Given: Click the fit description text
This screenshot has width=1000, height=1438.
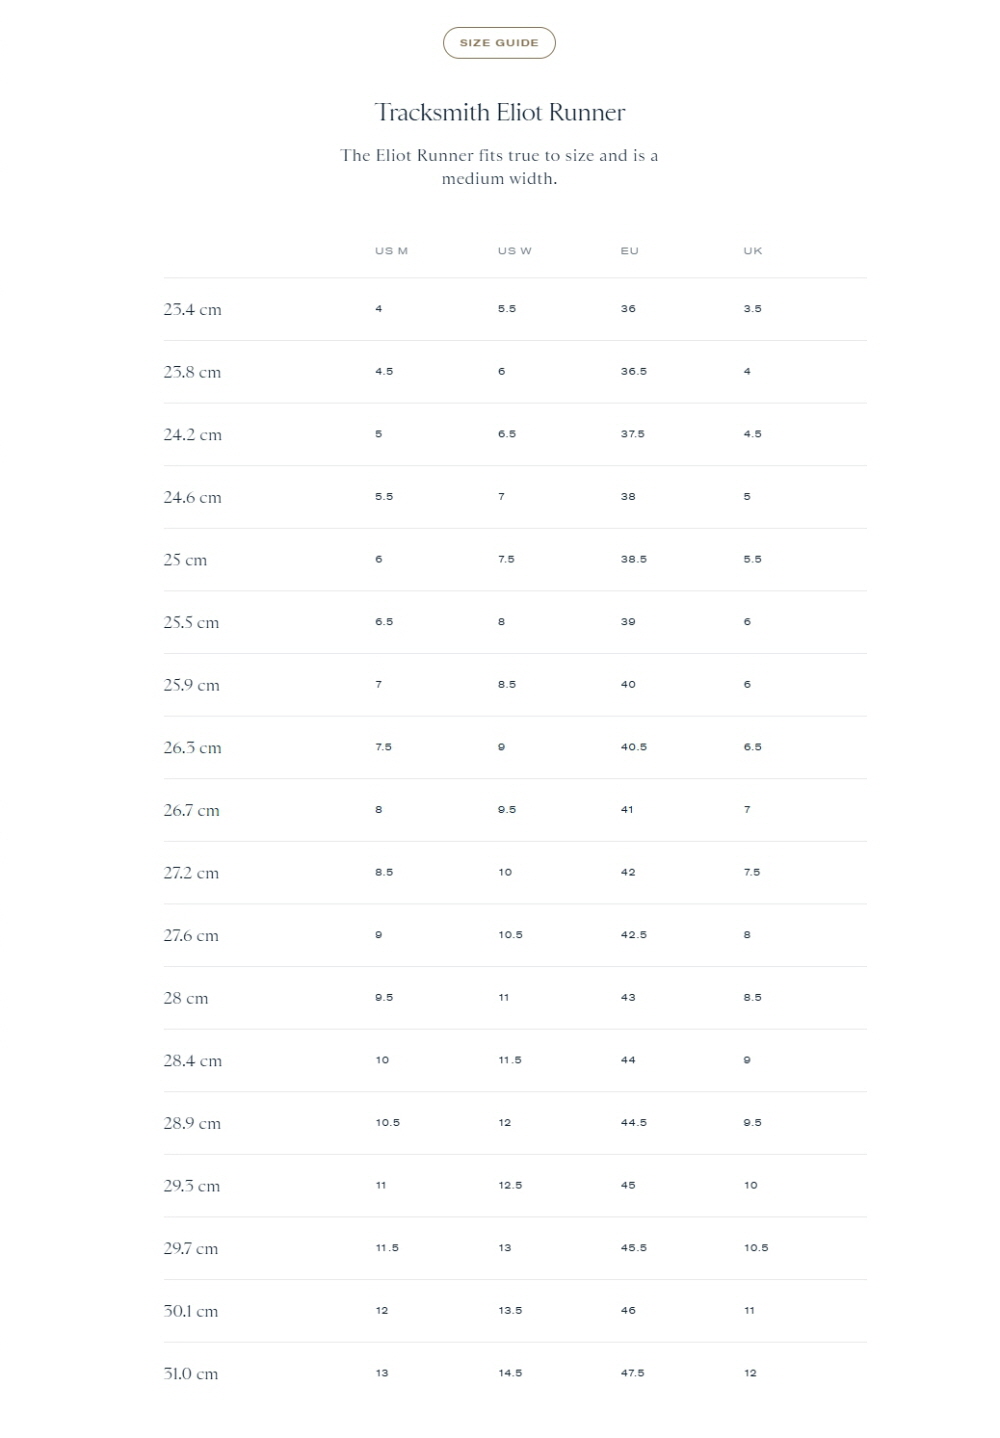Looking at the screenshot, I should 499,167.
